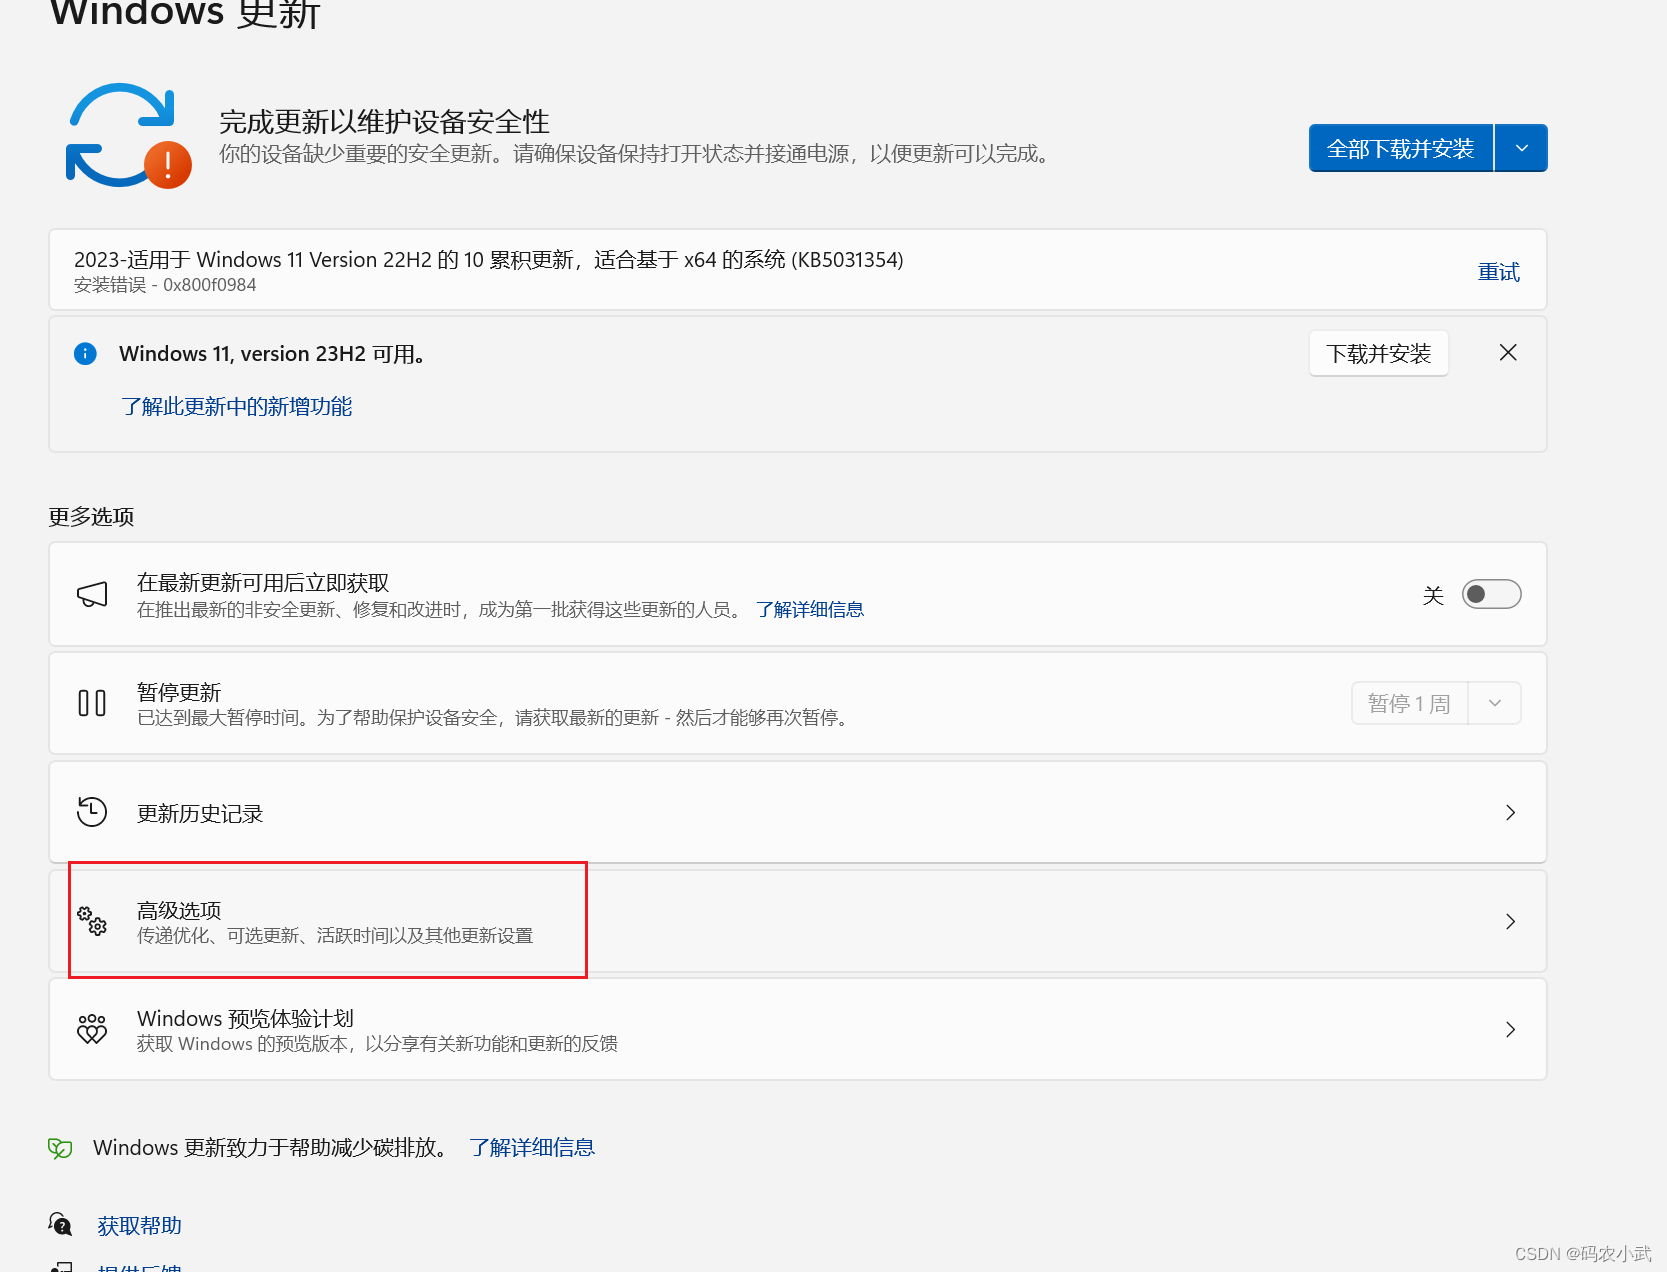Click 下载并安装 for Windows 11 23H2
This screenshot has height=1272, width=1667.
click(x=1379, y=353)
